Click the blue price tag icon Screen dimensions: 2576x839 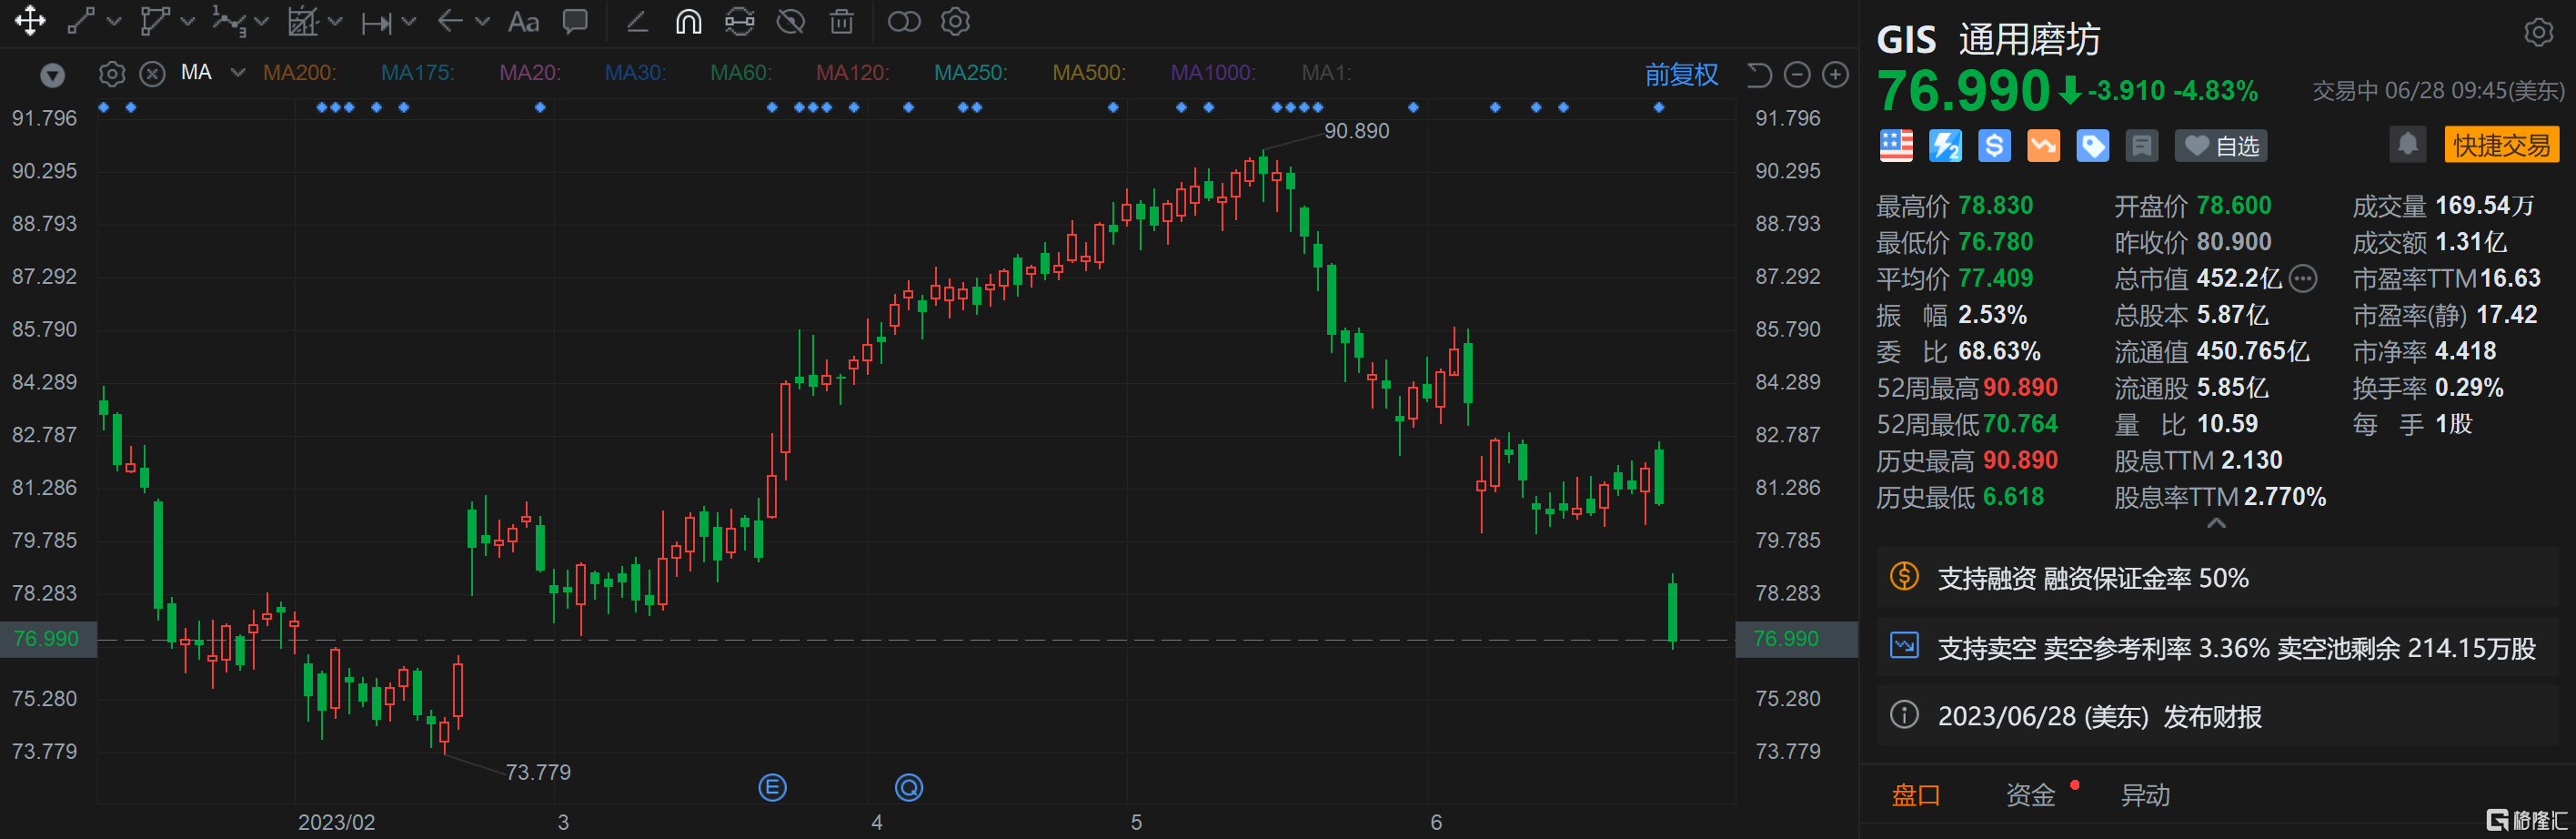[2092, 146]
